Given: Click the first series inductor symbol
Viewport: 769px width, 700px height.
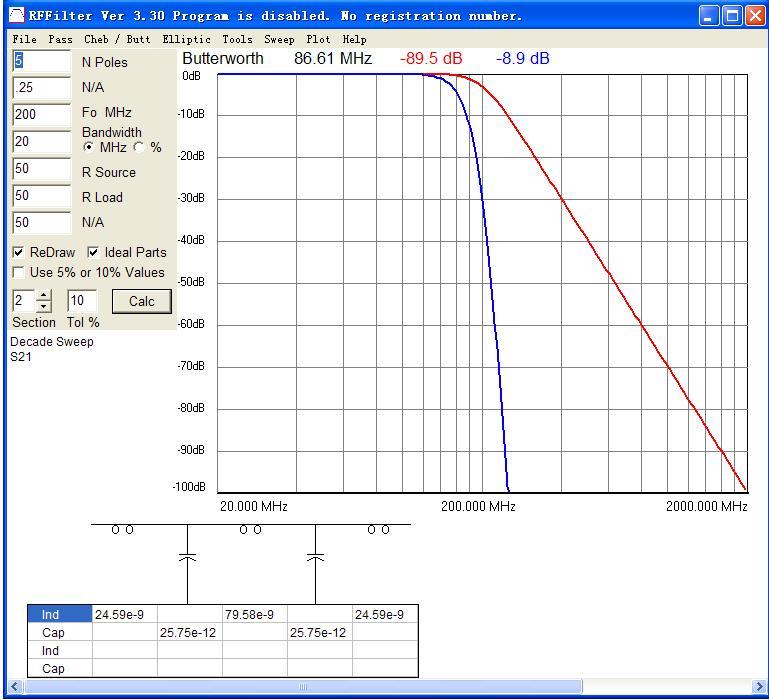Looking at the screenshot, I should (122, 530).
